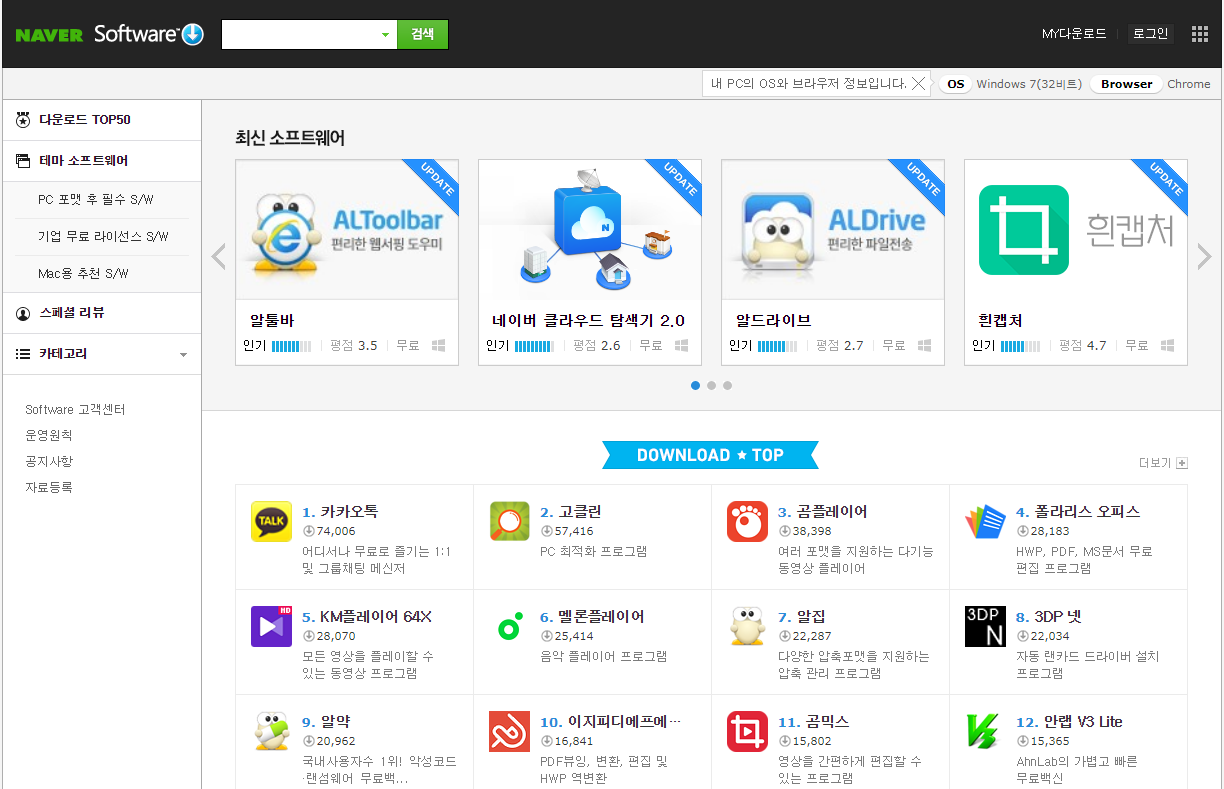
Task: Click the Windows icon on 알툴바 card
Action: (438, 345)
